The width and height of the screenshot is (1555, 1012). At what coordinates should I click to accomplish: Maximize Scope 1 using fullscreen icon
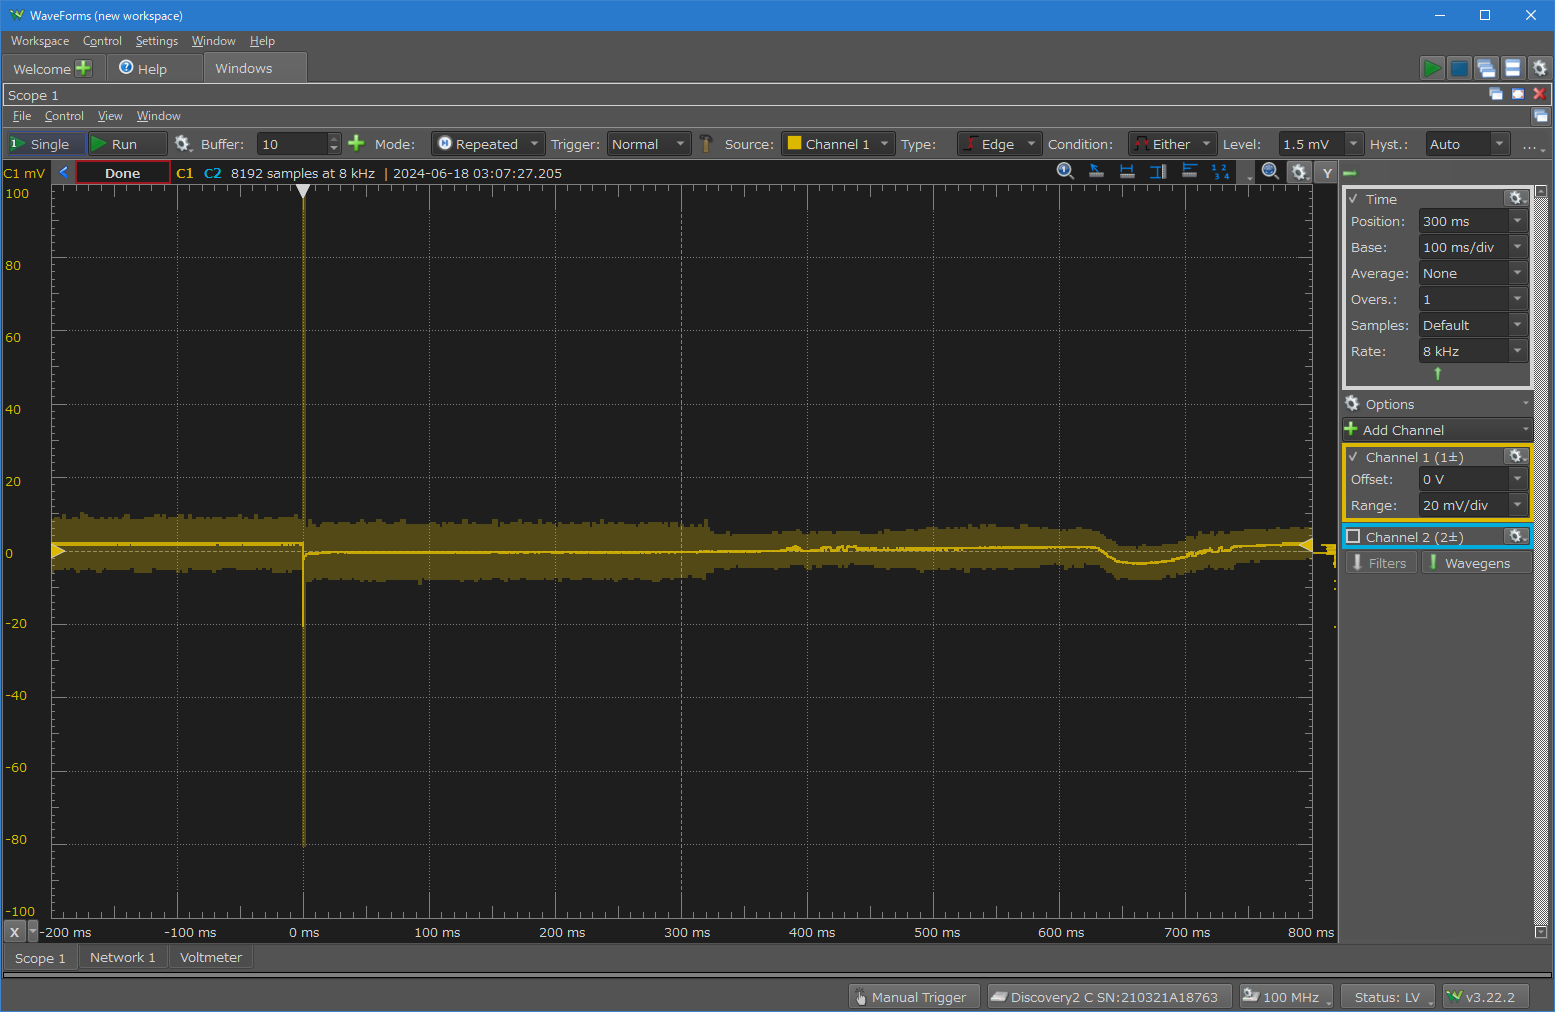(1518, 94)
